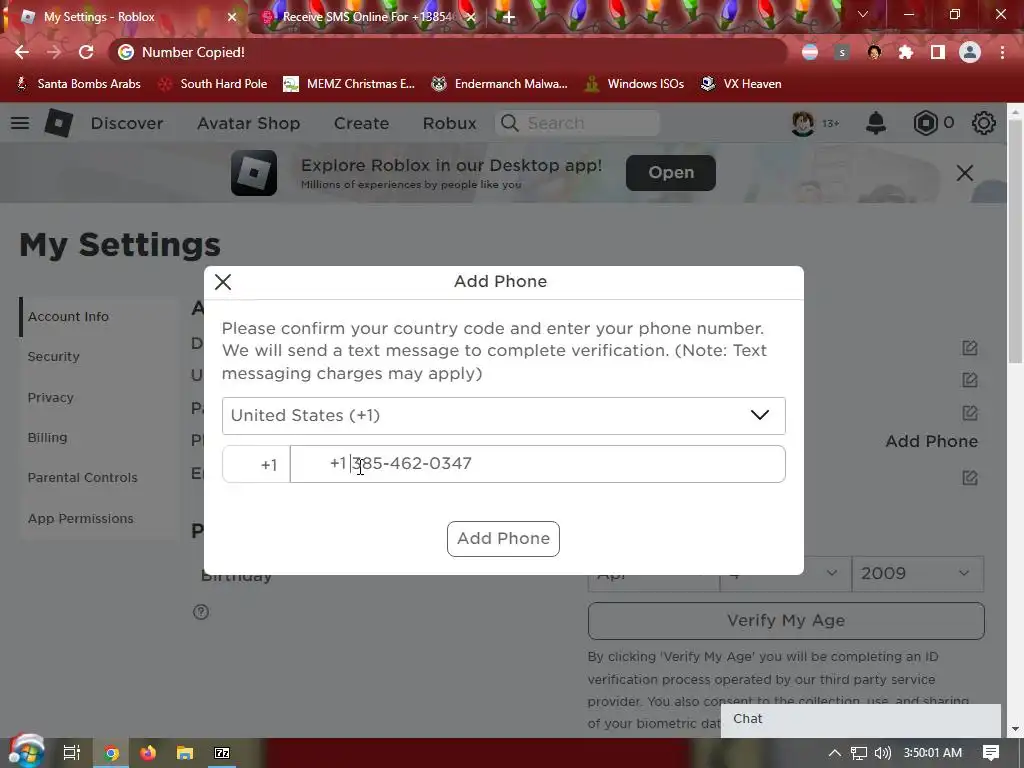The image size is (1024, 768).
Task: Select Parental Controls in settings sidebar
Action: point(82,477)
